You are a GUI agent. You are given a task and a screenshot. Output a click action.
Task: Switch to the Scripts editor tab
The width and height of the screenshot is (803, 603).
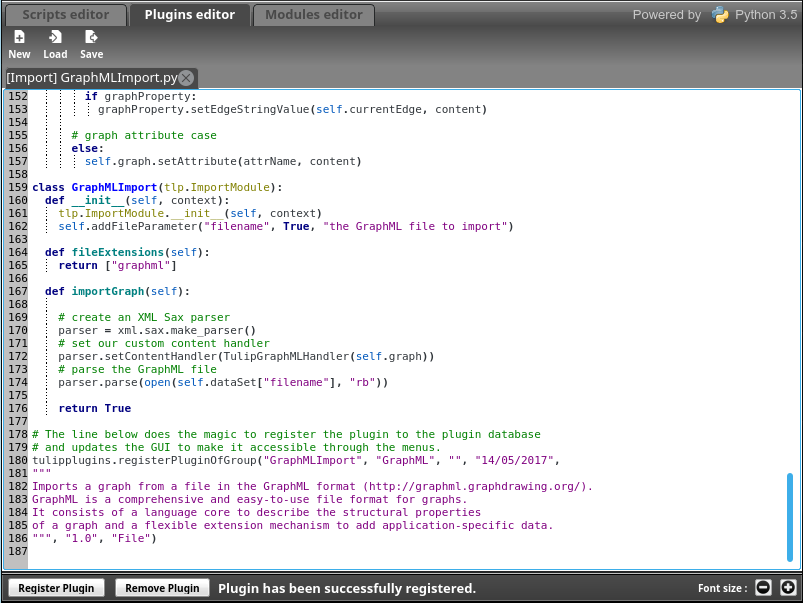pyautogui.click(x=65, y=15)
